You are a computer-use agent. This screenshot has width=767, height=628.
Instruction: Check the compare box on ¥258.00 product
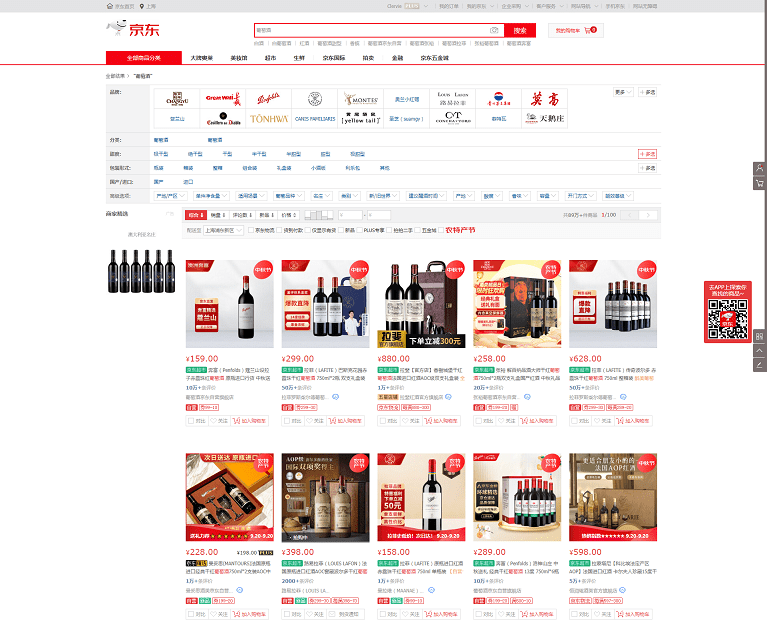[x=478, y=421]
